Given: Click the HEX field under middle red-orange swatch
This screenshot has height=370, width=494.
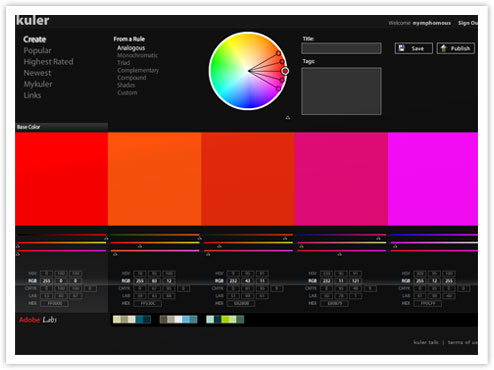Looking at the screenshot, I should point(241,303).
